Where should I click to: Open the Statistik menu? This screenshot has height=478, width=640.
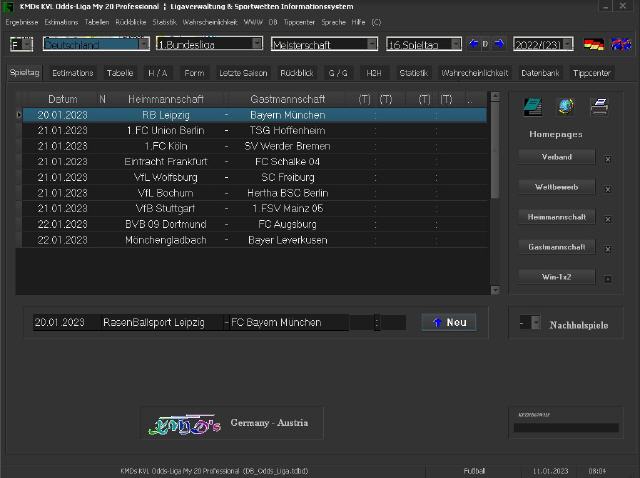pos(164,22)
